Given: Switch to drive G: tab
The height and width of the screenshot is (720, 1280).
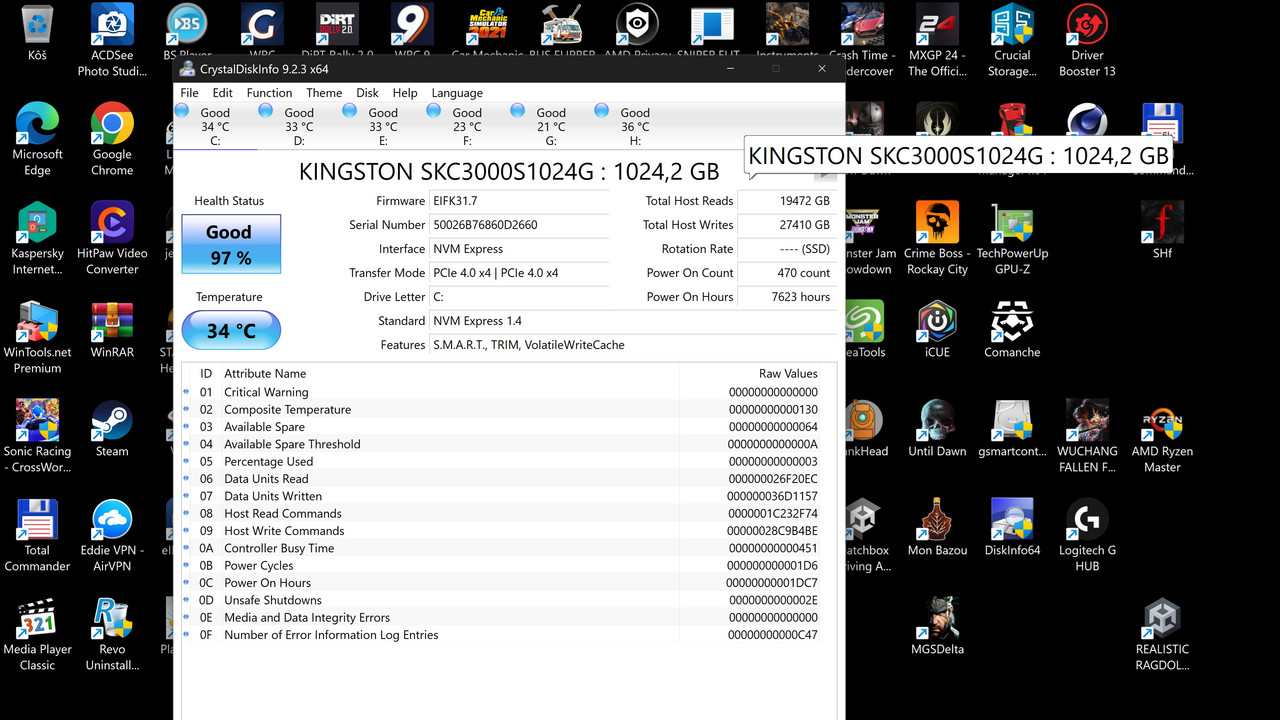Looking at the screenshot, I should 551,126.
